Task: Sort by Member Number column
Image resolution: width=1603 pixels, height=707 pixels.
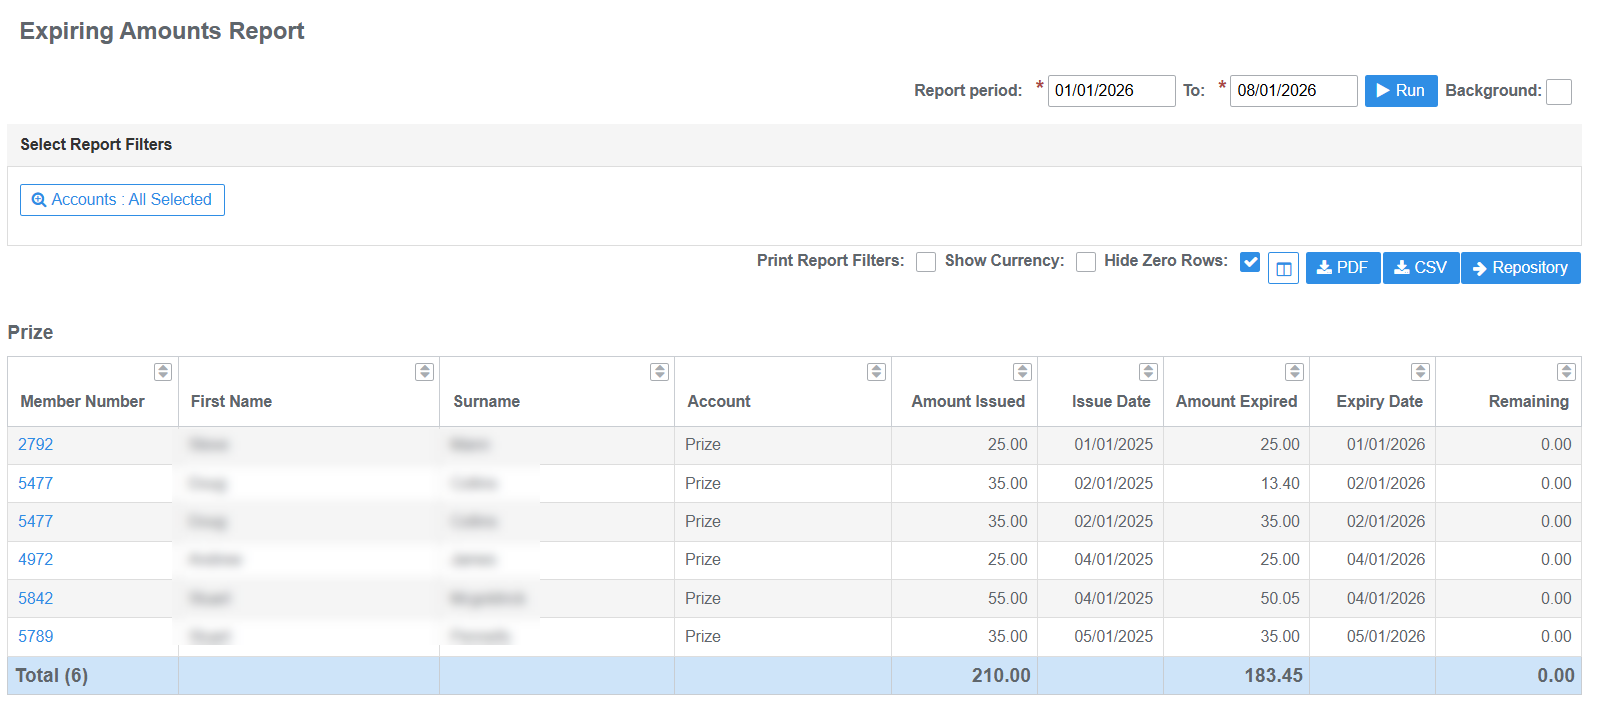Action: [x=163, y=372]
